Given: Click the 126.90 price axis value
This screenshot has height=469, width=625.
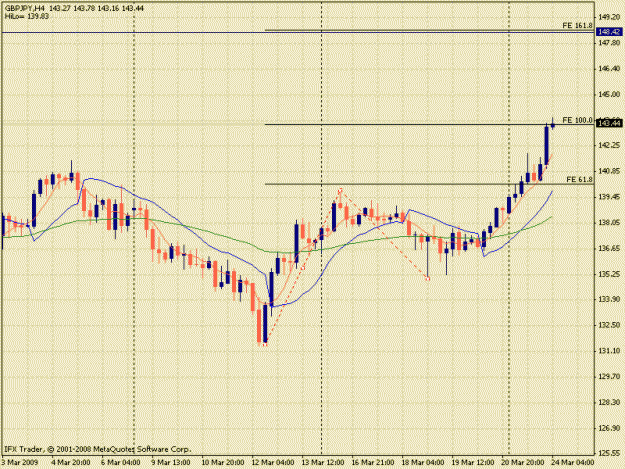Looking at the screenshot, I should pyautogui.click(x=609, y=428).
